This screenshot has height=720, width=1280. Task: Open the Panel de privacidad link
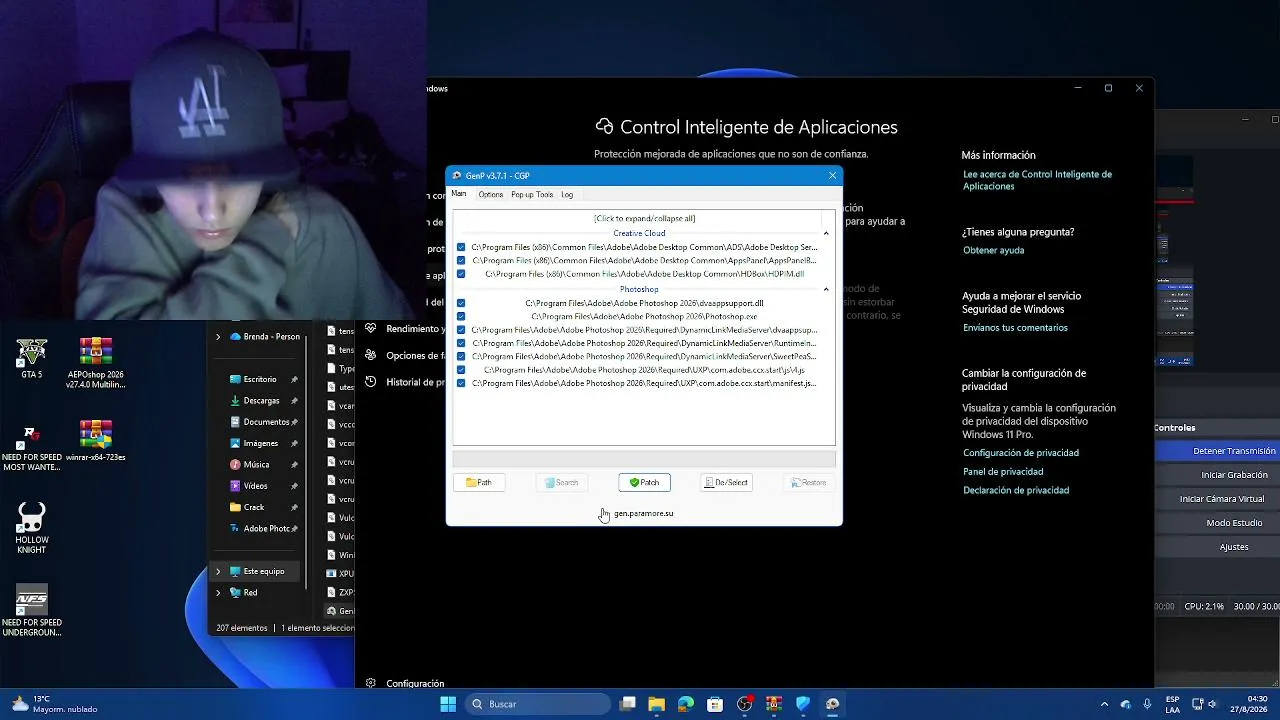tap(1003, 472)
